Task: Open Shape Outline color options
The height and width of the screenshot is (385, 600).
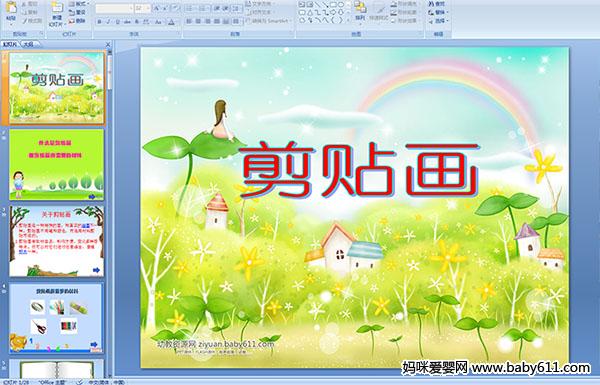Action: pyautogui.click(x=404, y=12)
